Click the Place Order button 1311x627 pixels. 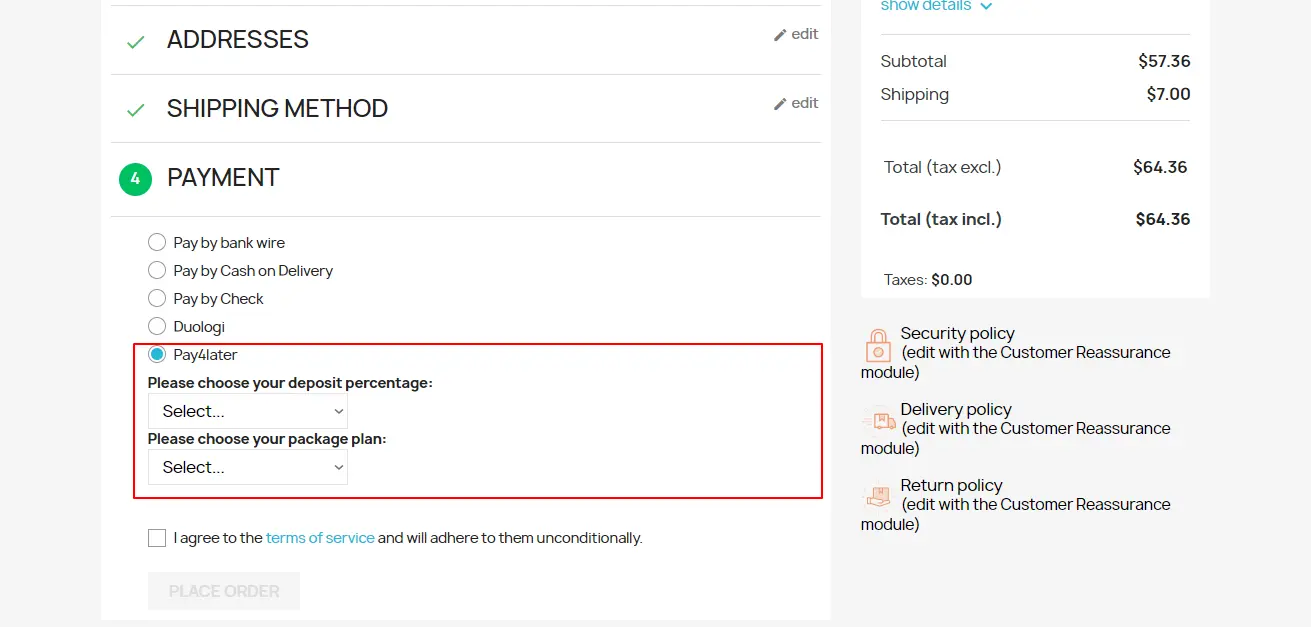pos(224,591)
